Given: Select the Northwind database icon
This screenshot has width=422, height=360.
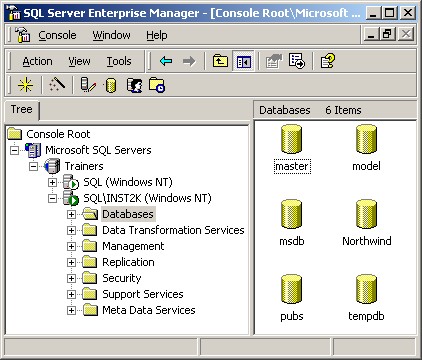Looking at the screenshot, I should 366,214.
